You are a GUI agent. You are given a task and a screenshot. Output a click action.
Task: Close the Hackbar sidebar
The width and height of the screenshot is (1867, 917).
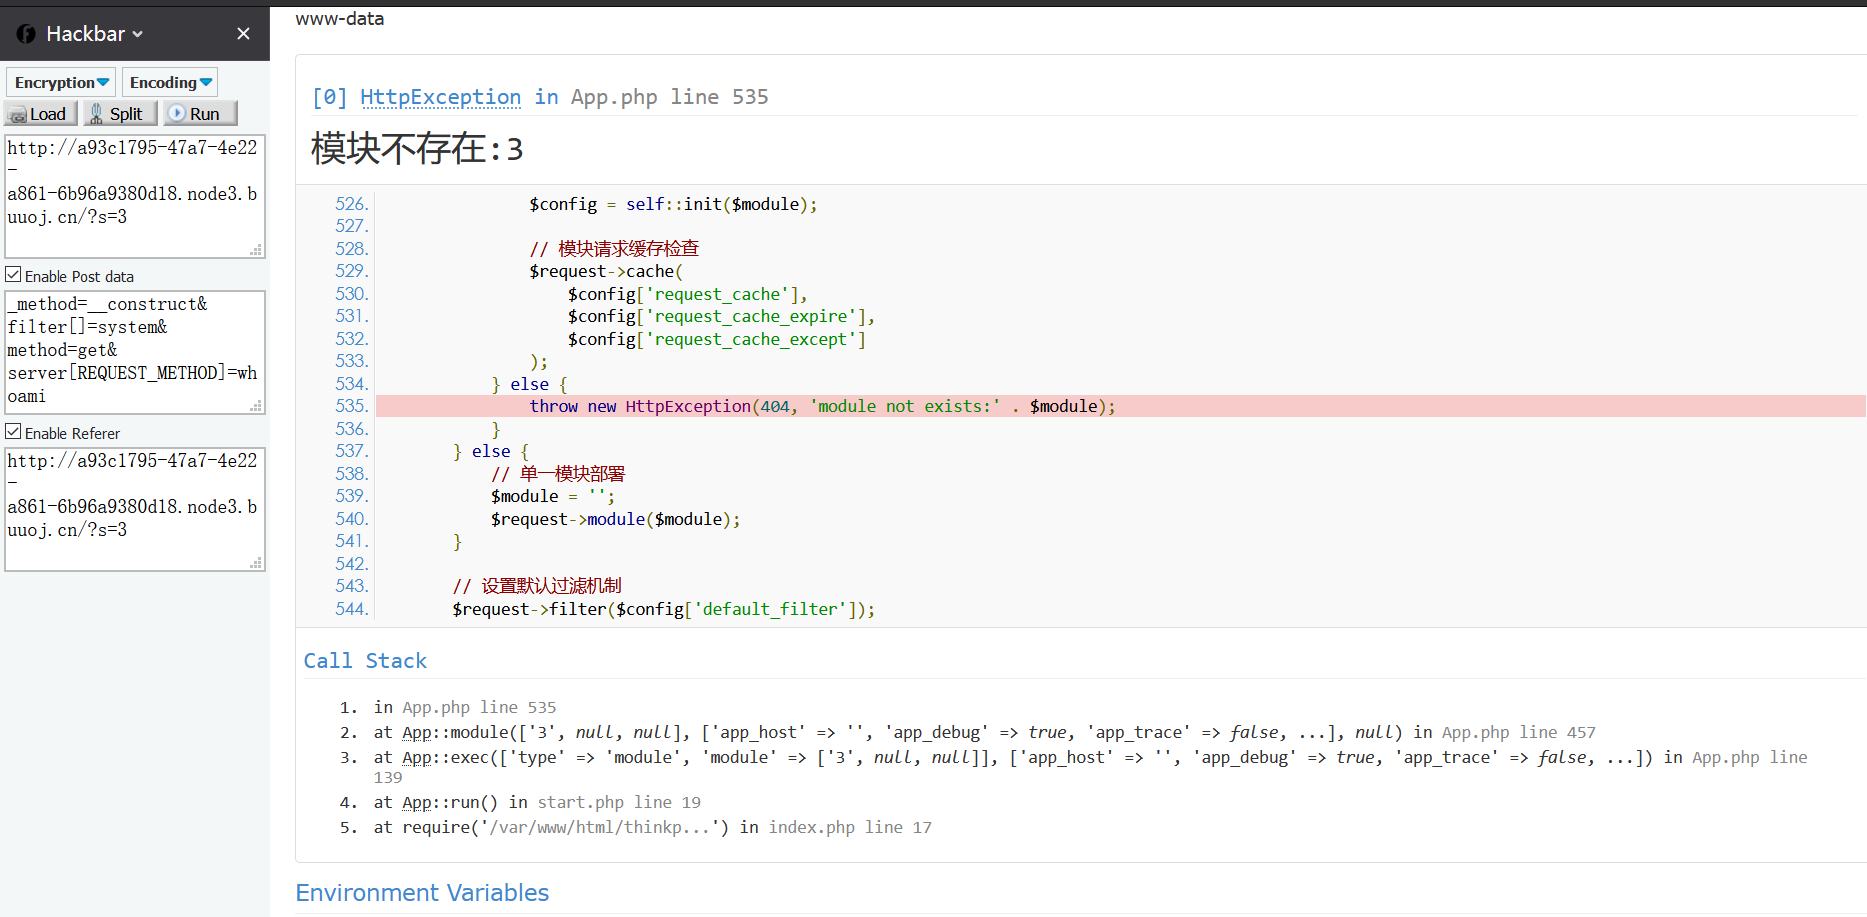coord(243,34)
